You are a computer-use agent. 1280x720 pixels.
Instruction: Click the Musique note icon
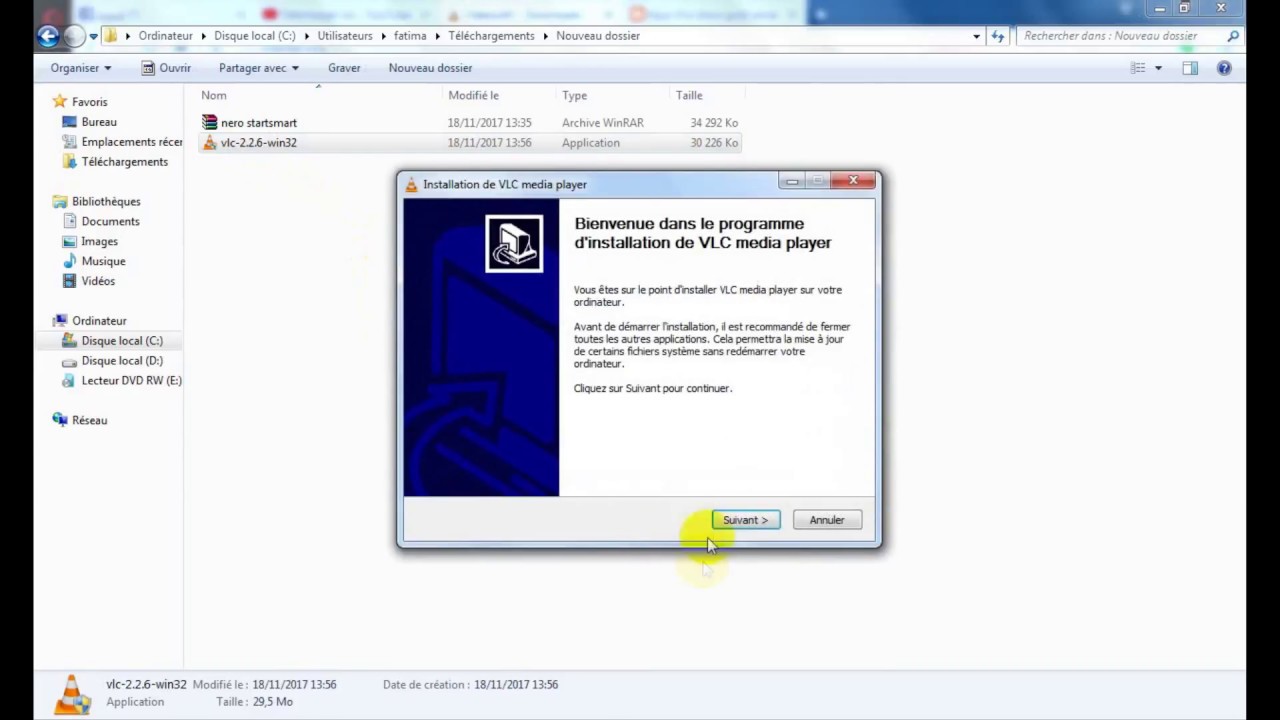coord(69,261)
